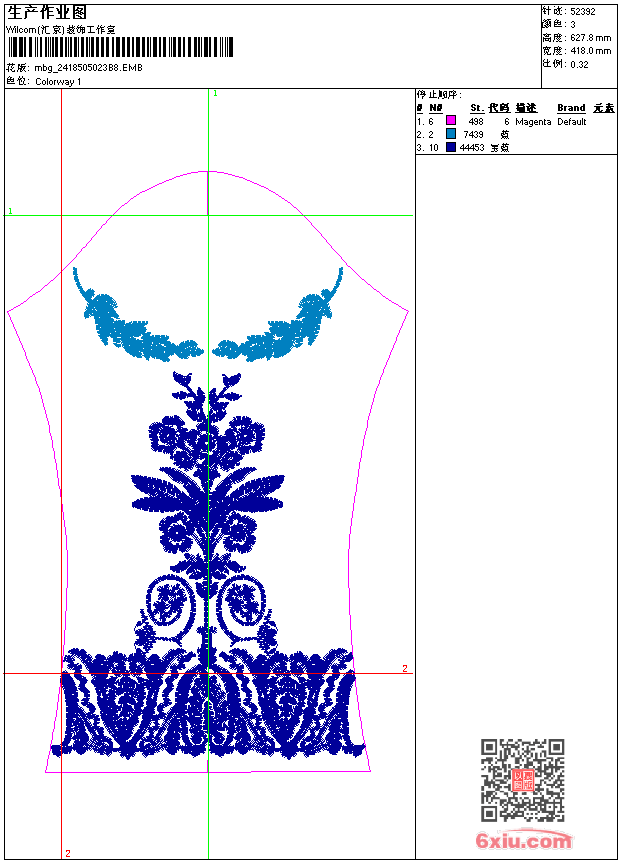This screenshot has width=620, height=860.
Task: Click the 停止顺序 heading
Action: [439, 95]
